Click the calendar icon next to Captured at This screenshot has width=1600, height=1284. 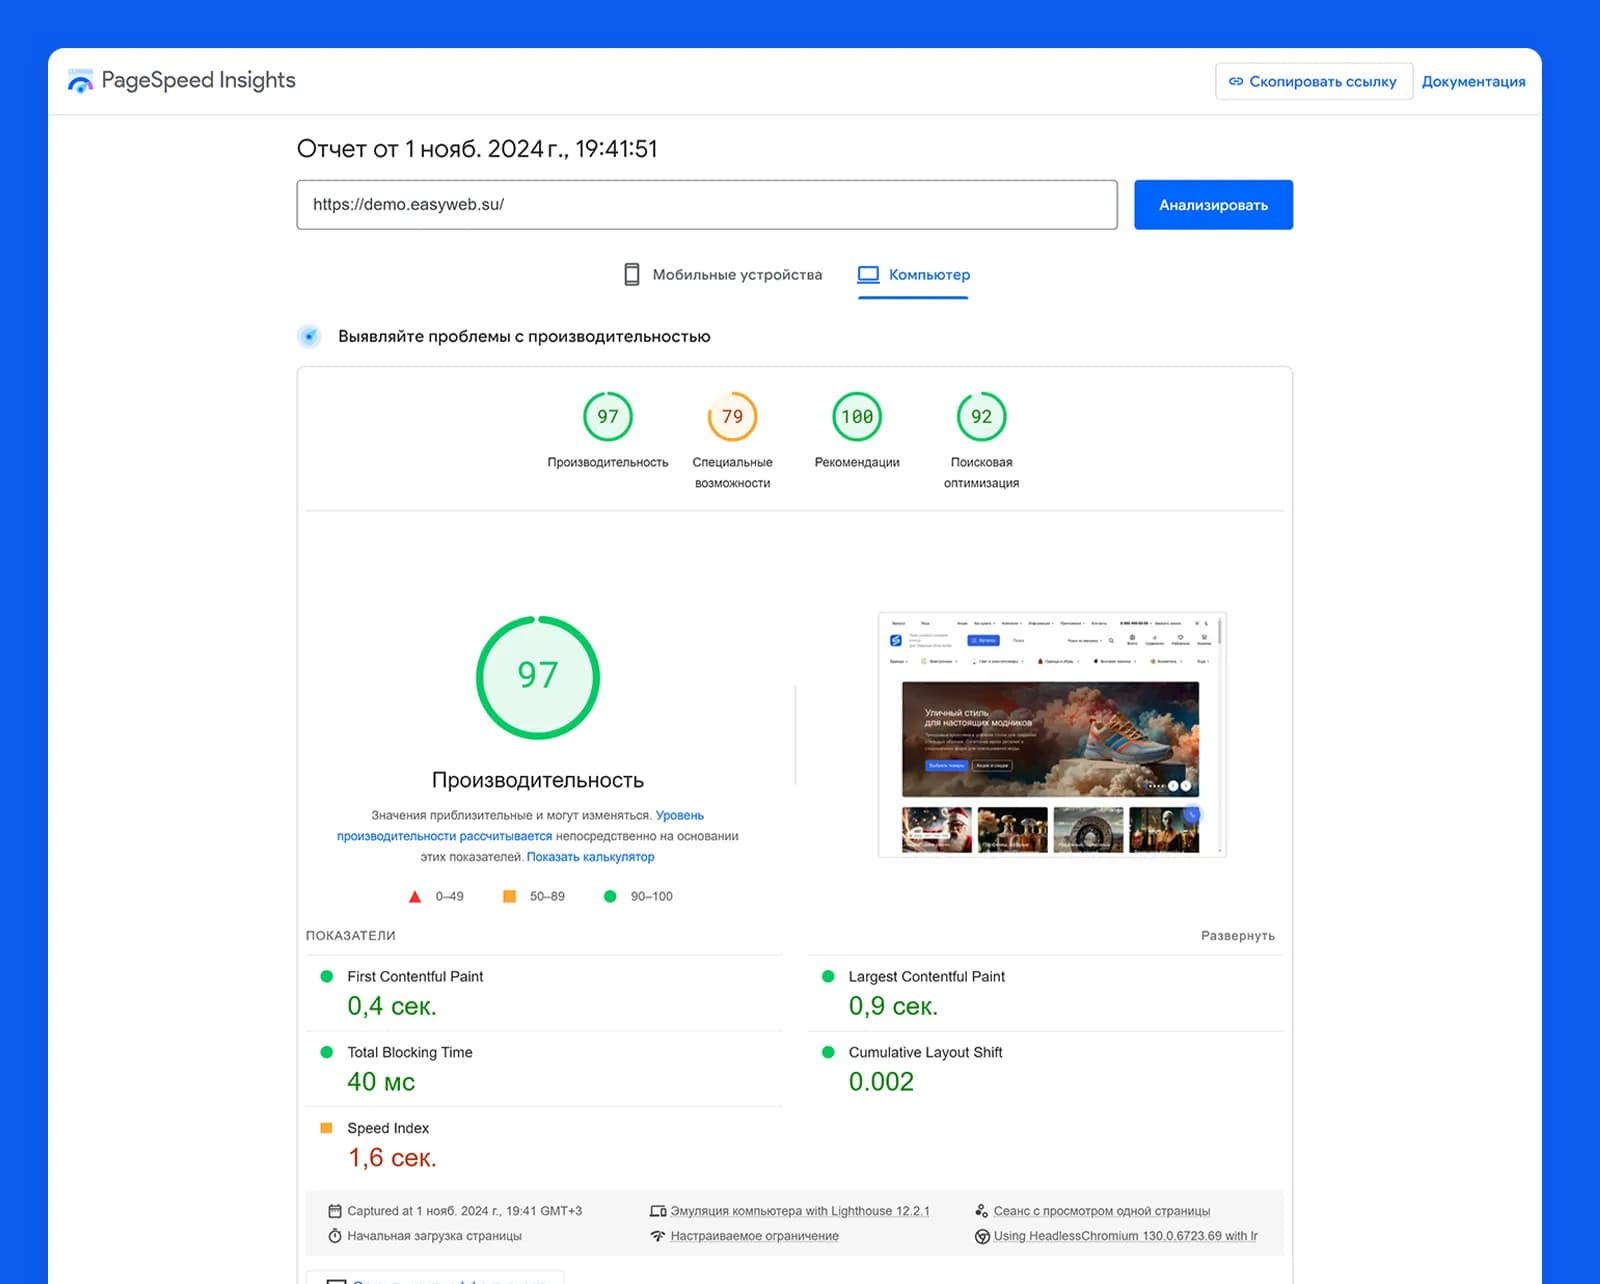(x=335, y=1211)
